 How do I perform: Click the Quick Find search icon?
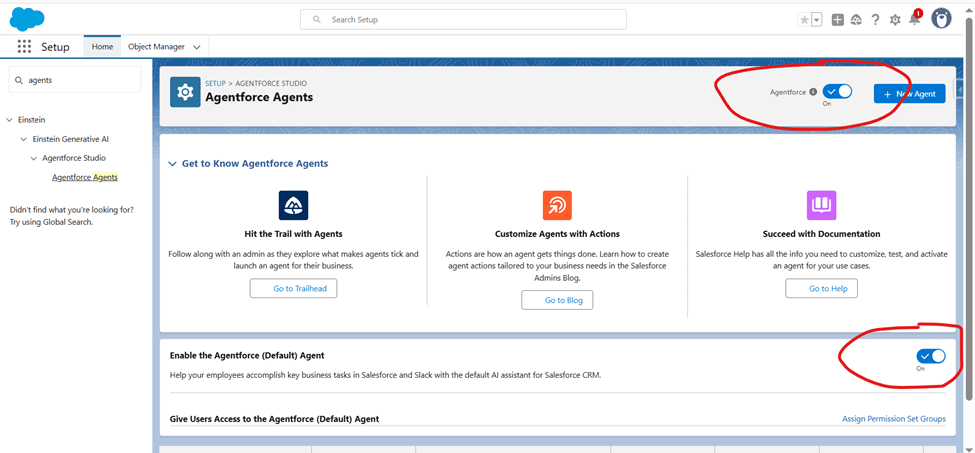(x=19, y=80)
